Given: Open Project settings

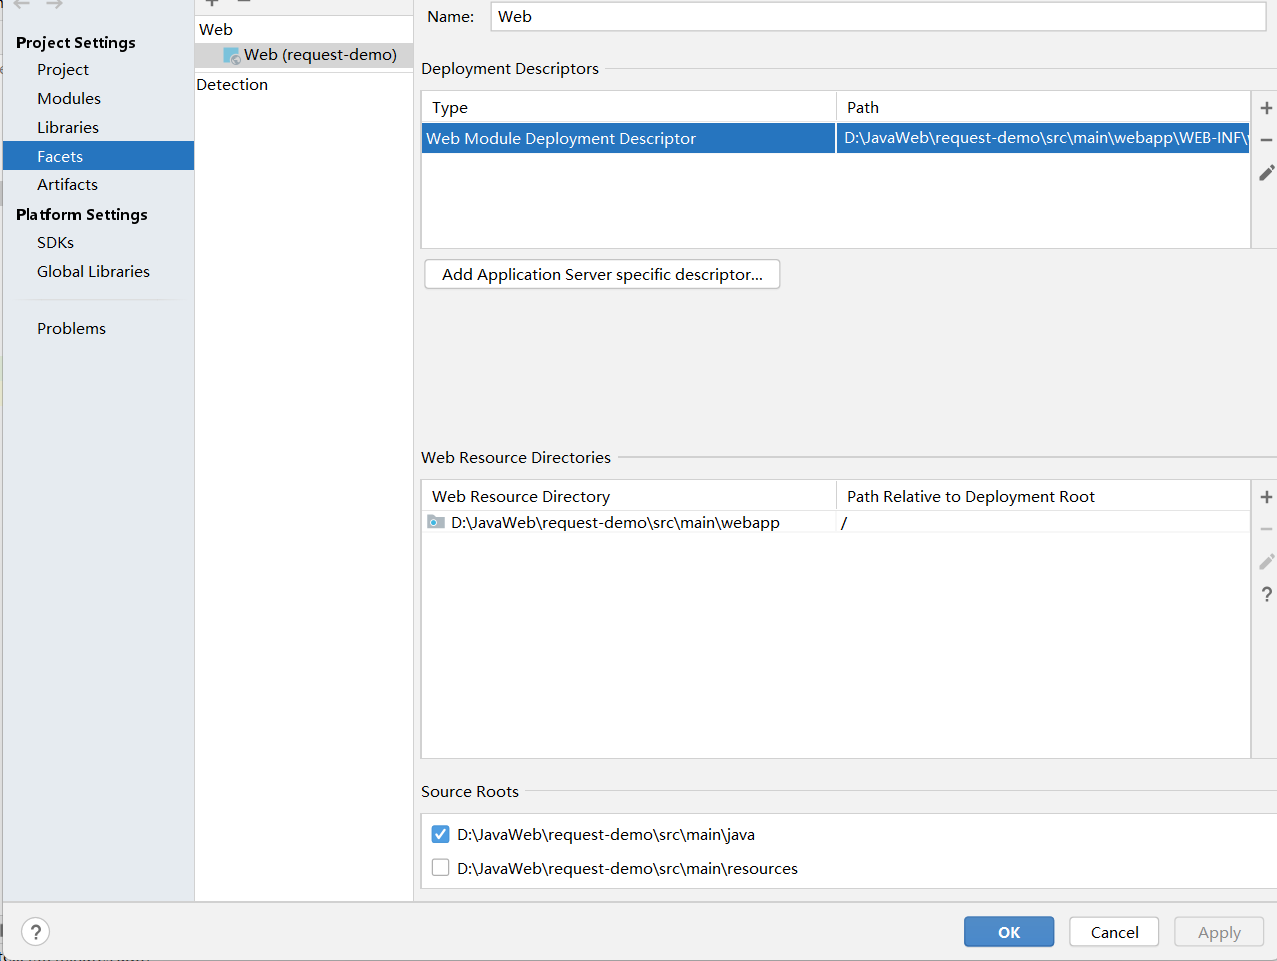Looking at the screenshot, I should coord(63,69).
